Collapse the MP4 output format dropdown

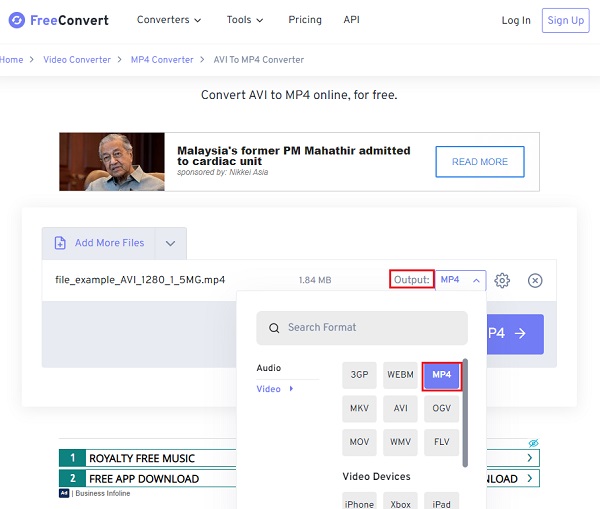click(461, 280)
